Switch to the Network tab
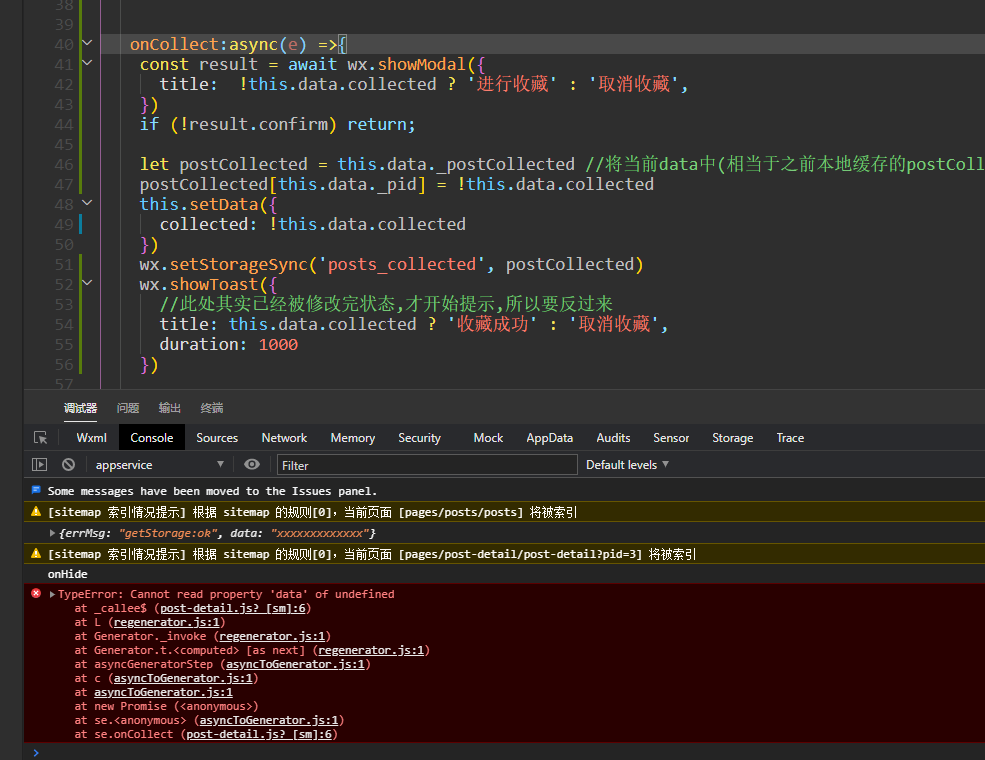Screen dimensions: 985x760 (x=284, y=438)
